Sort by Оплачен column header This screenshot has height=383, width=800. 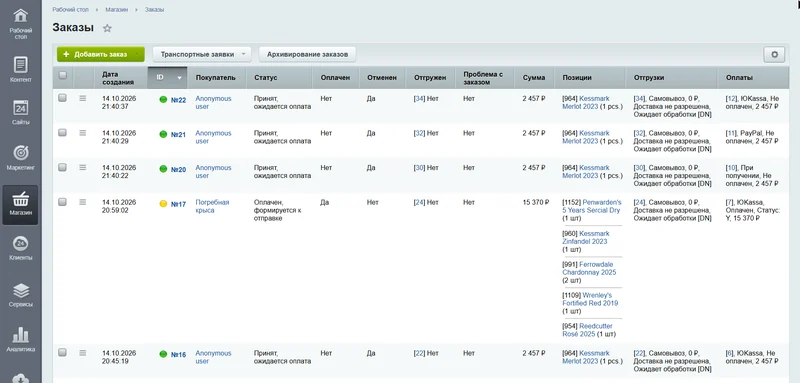coord(335,78)
